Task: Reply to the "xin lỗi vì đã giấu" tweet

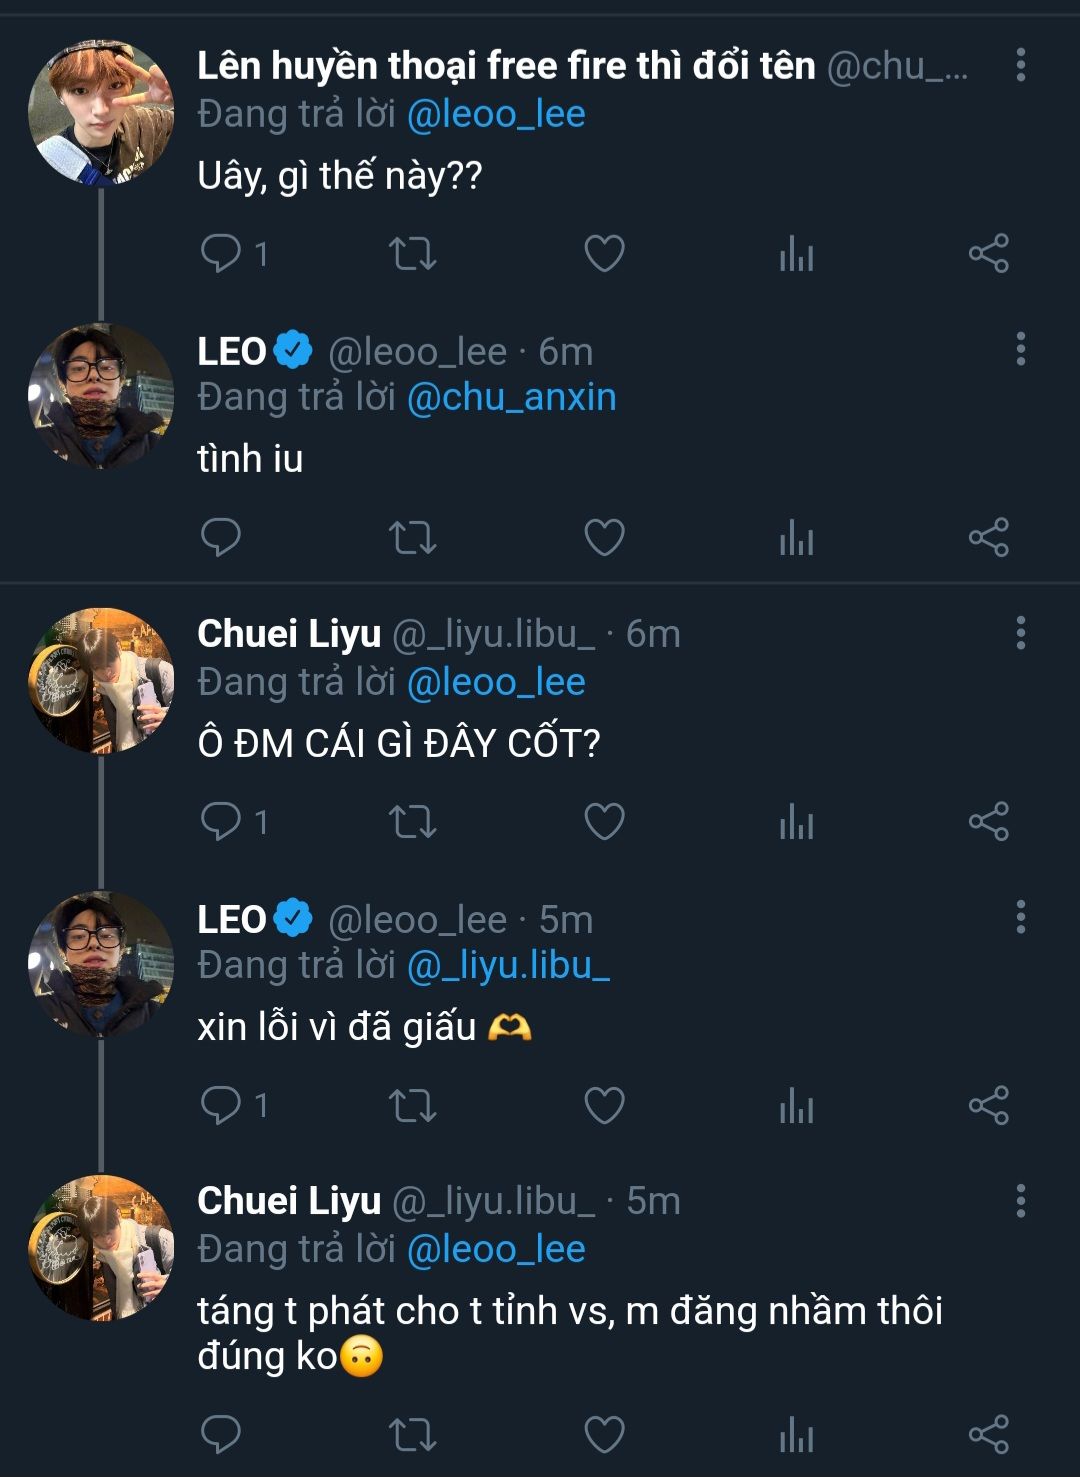Action: pos(221,1105)
